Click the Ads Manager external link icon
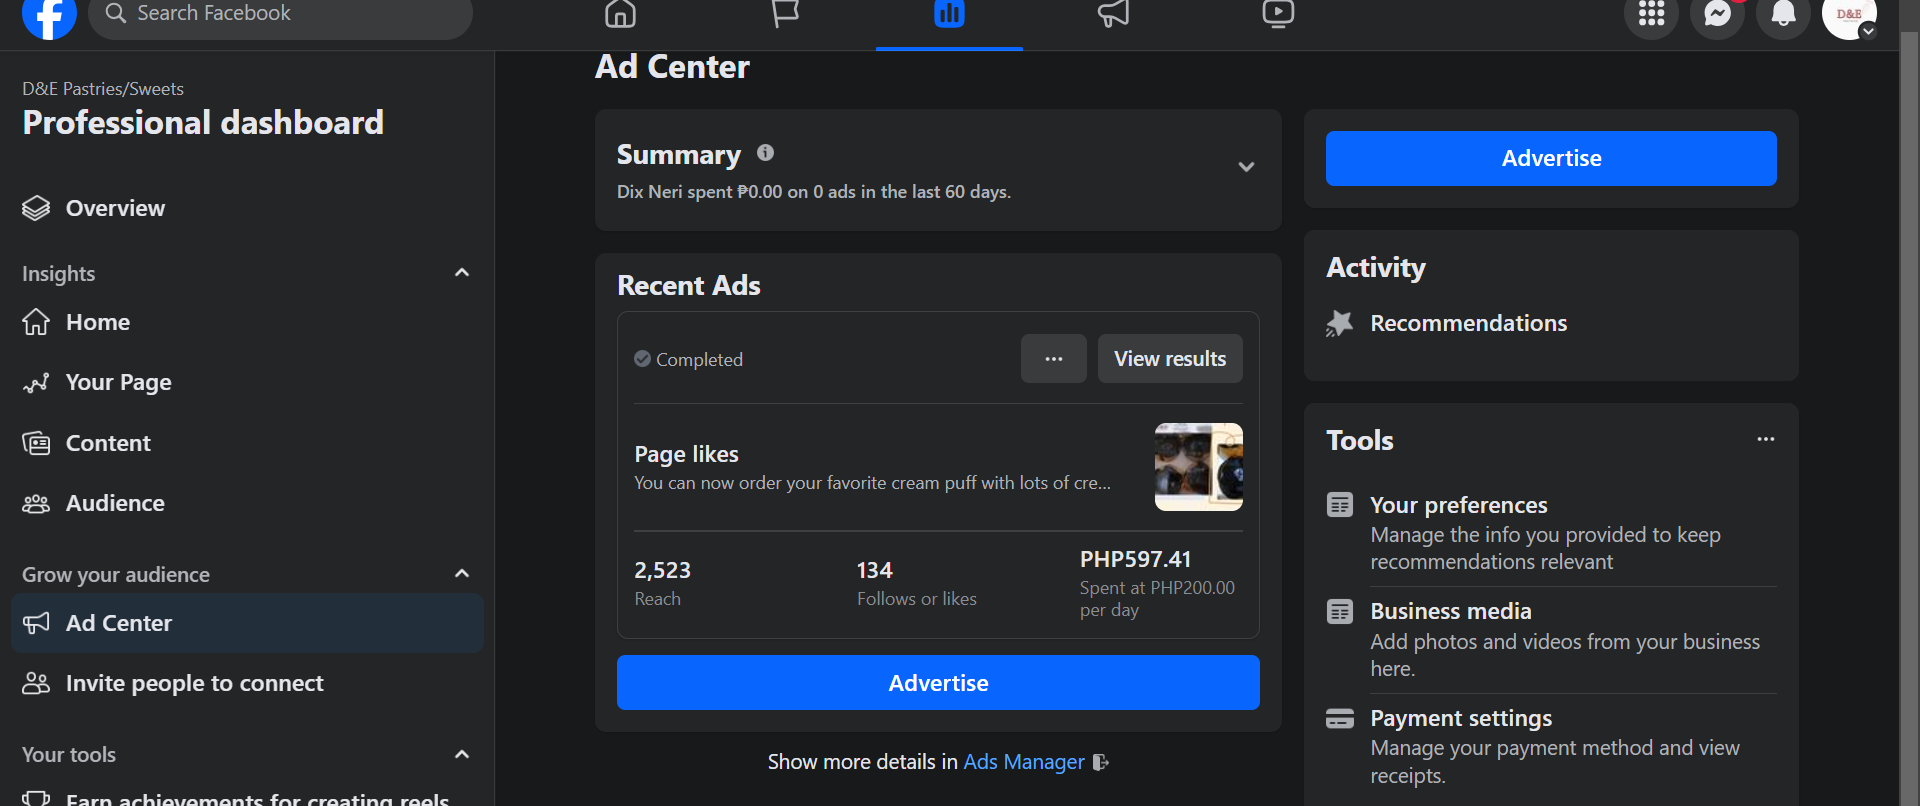The image size is (1920, 806). point(1100,762)
